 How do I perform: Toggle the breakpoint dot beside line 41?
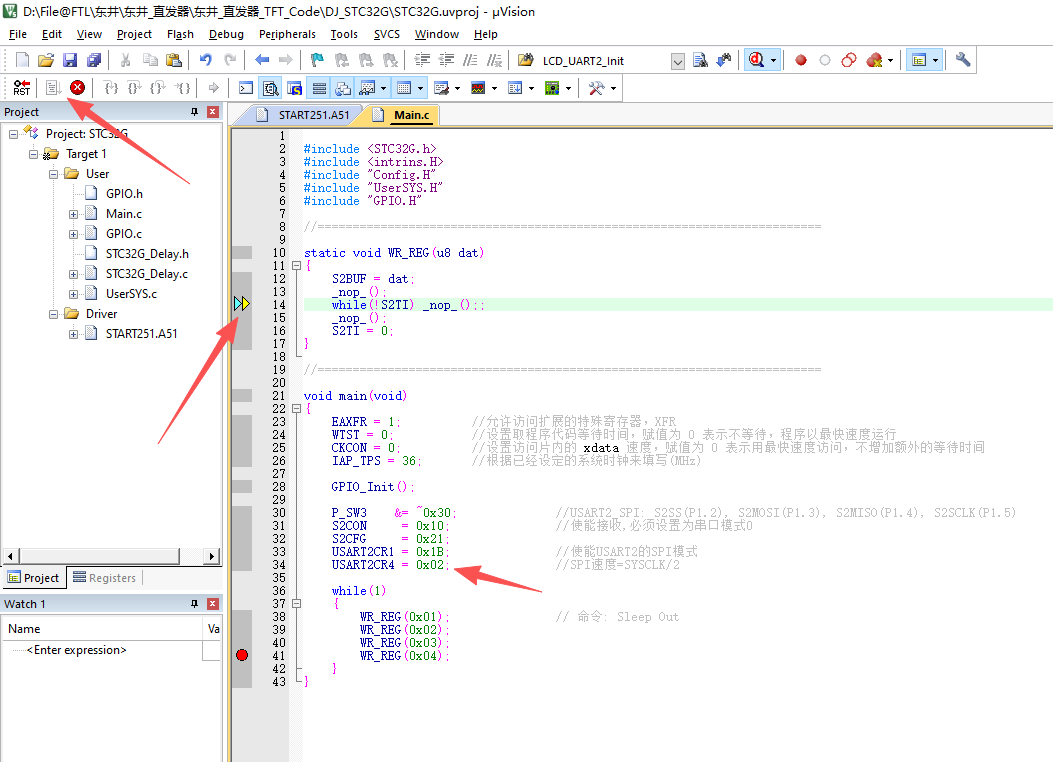(x=241, y=654)
